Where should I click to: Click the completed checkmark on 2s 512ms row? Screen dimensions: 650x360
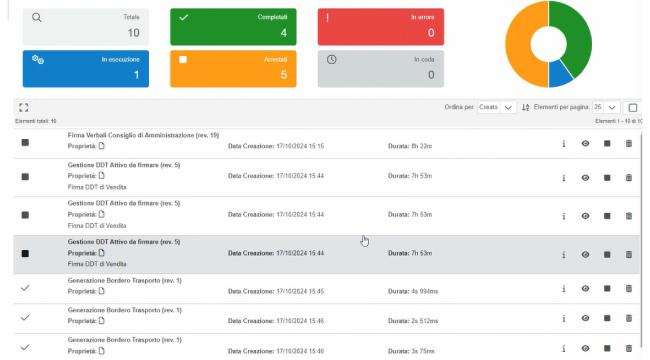pos(25,318)
